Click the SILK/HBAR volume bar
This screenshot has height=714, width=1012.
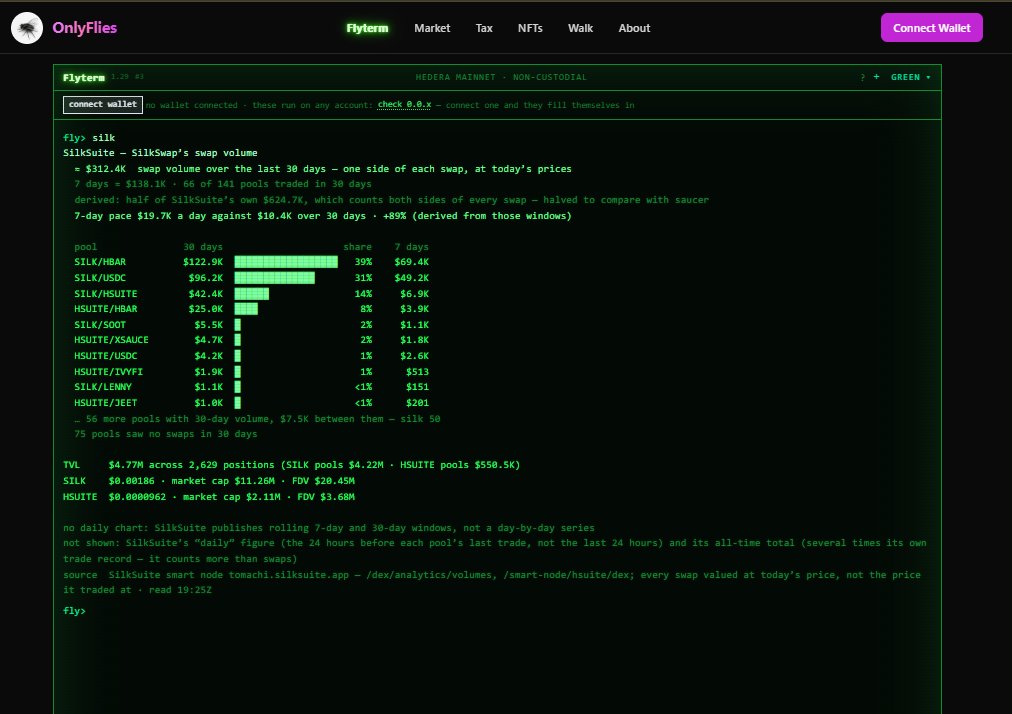[286, 262]
